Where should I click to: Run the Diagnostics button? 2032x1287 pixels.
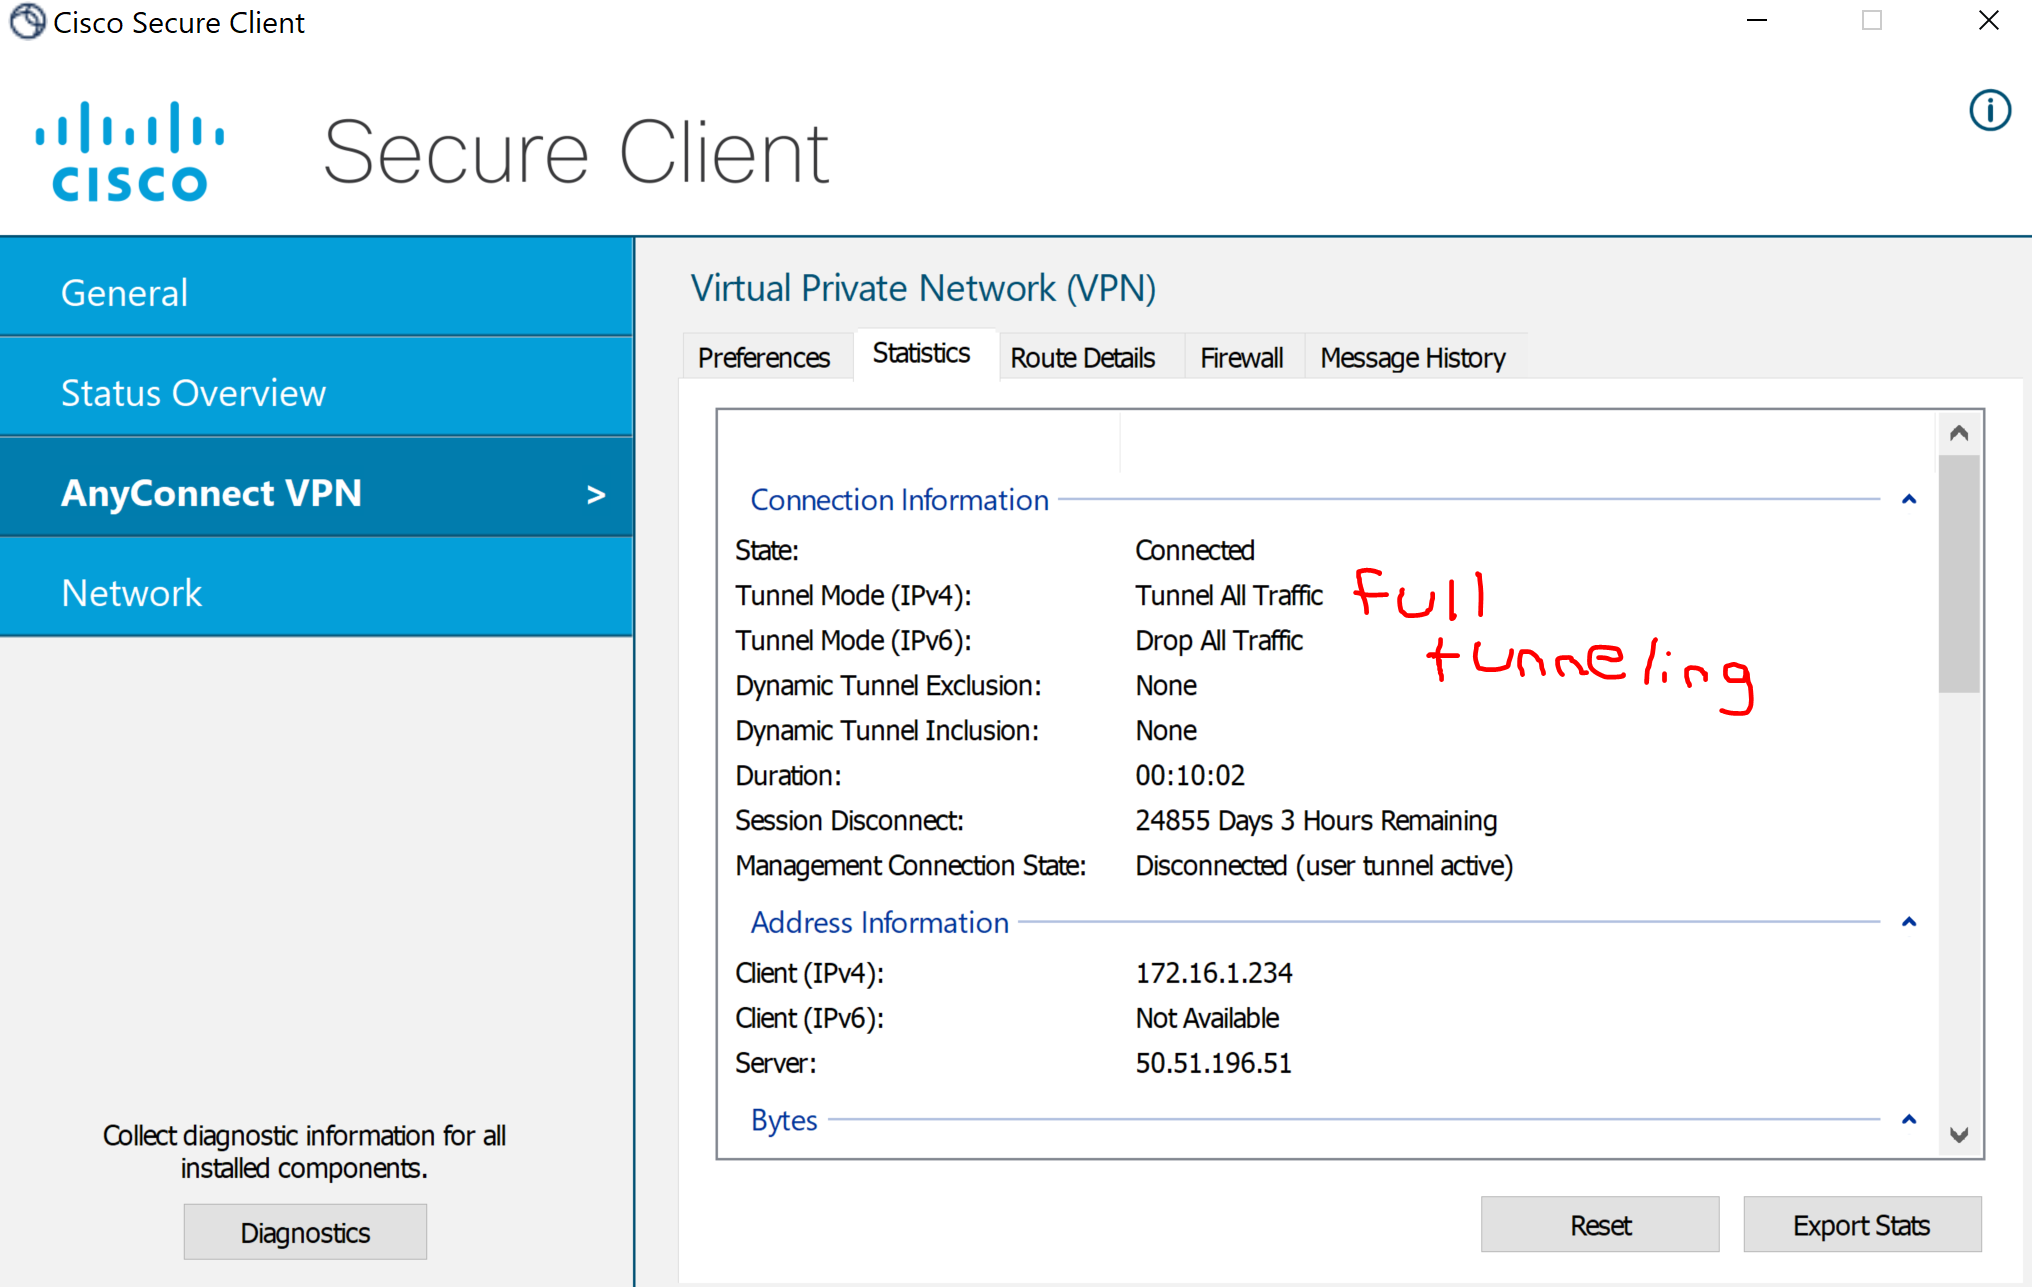[305, 1232]
